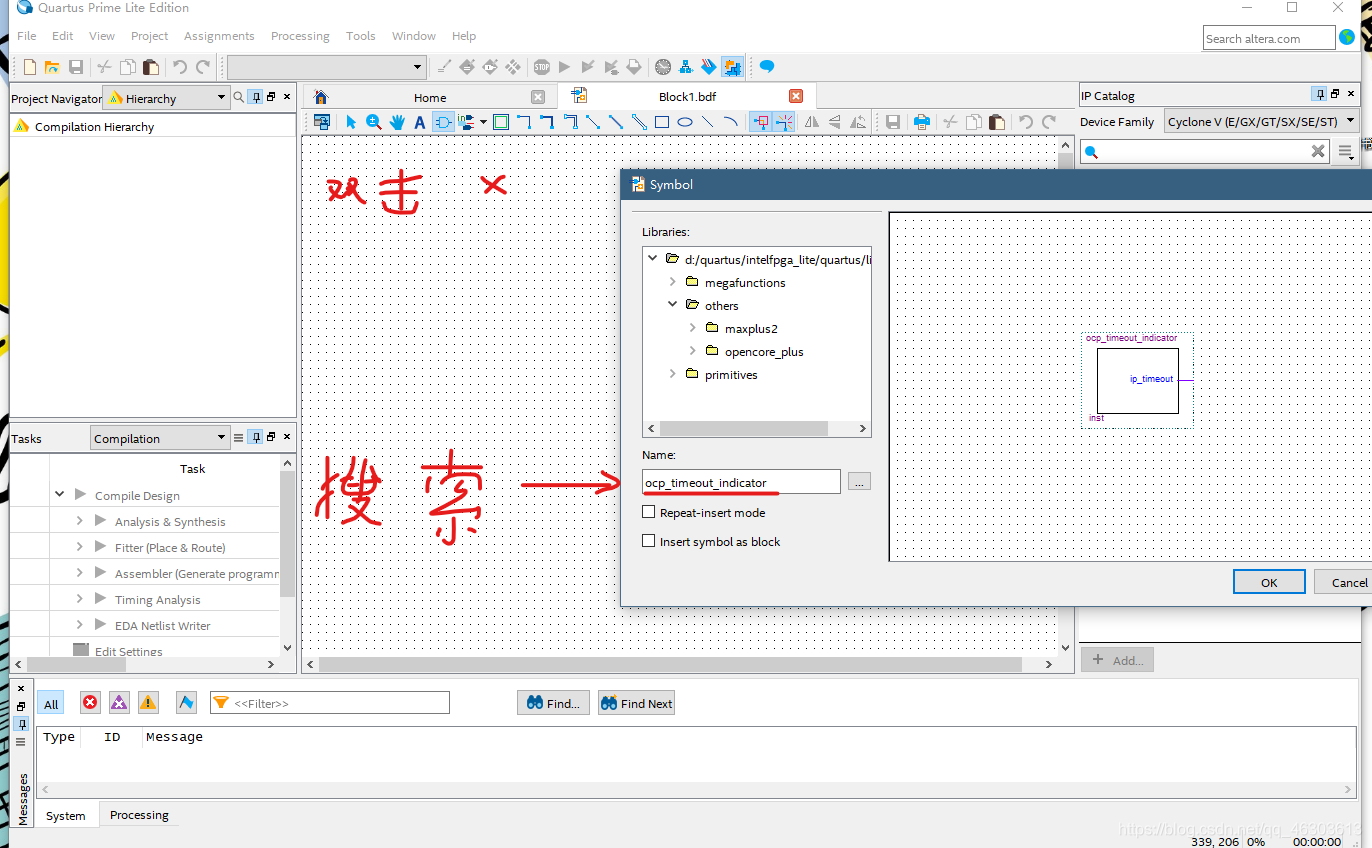Expand the Analysis & Synthesis task
This screenshot has width=1372, height=848.
[80, 521]
